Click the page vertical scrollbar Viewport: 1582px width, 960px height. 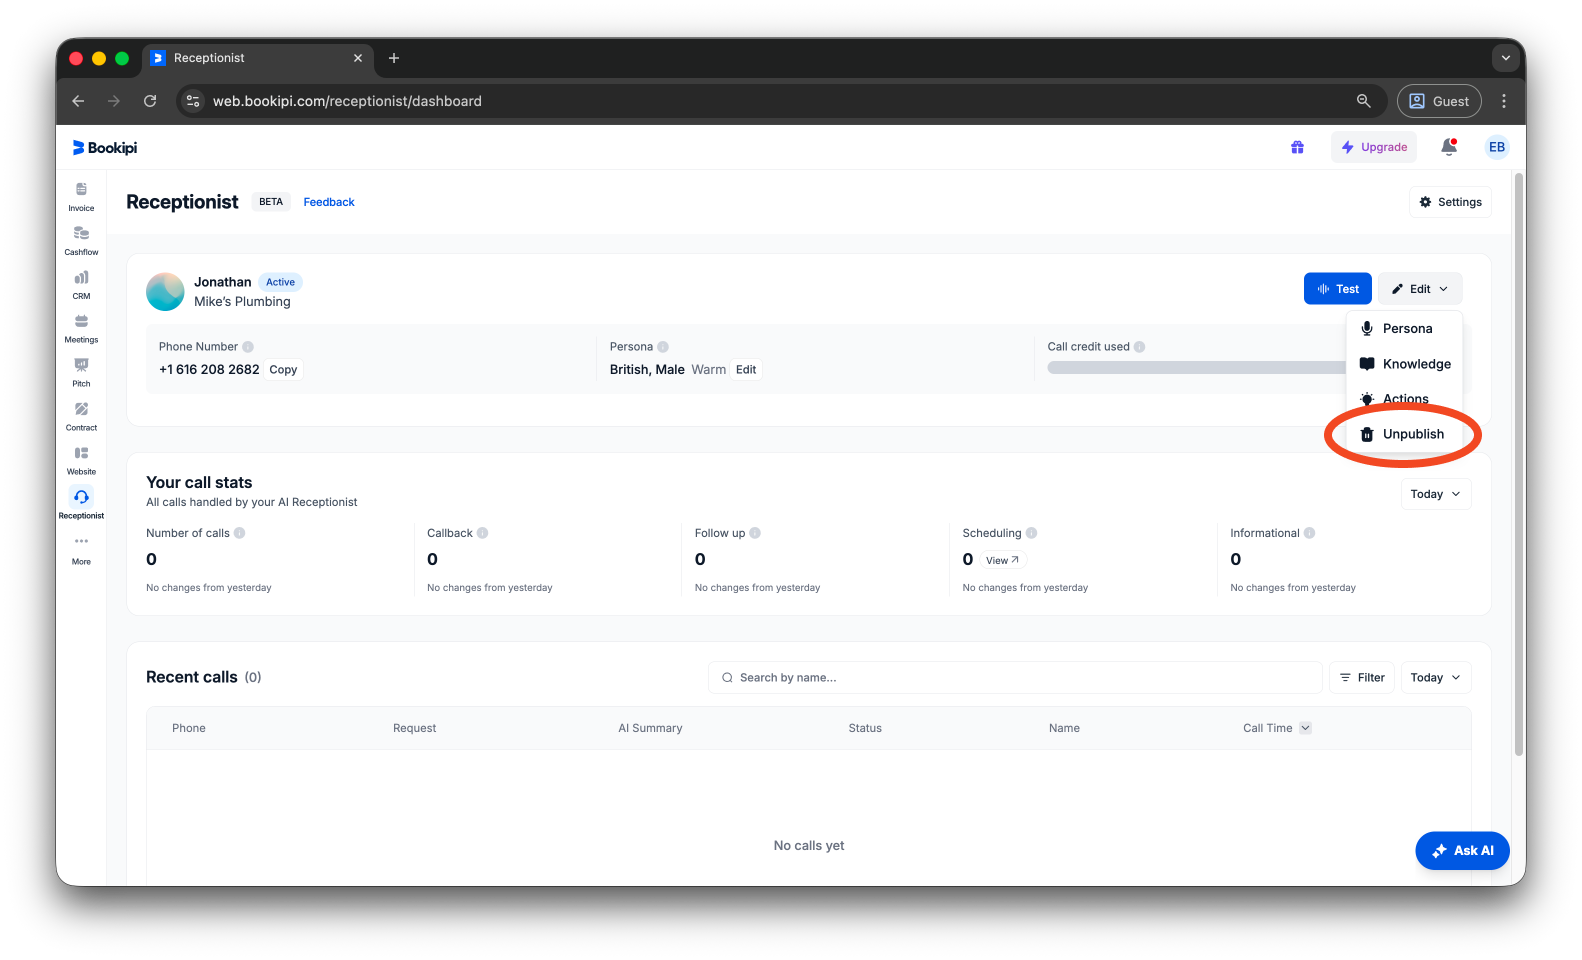tap(1519, 465)
